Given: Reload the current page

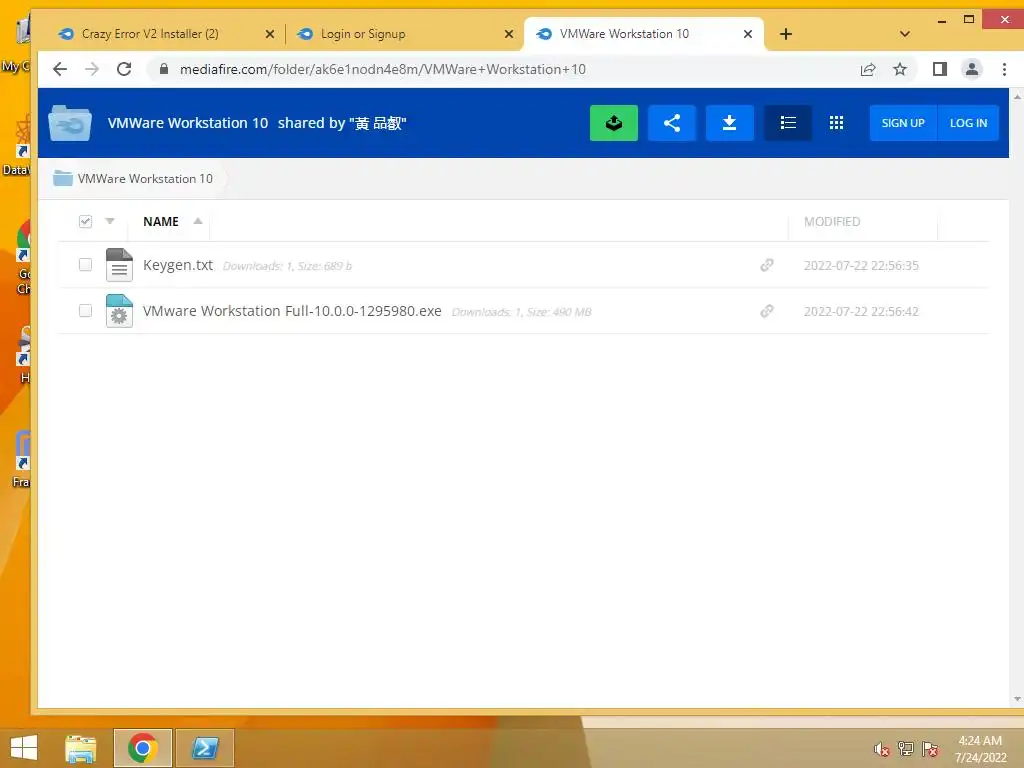Looking at the screenshot, I should (x=124, y=69).
